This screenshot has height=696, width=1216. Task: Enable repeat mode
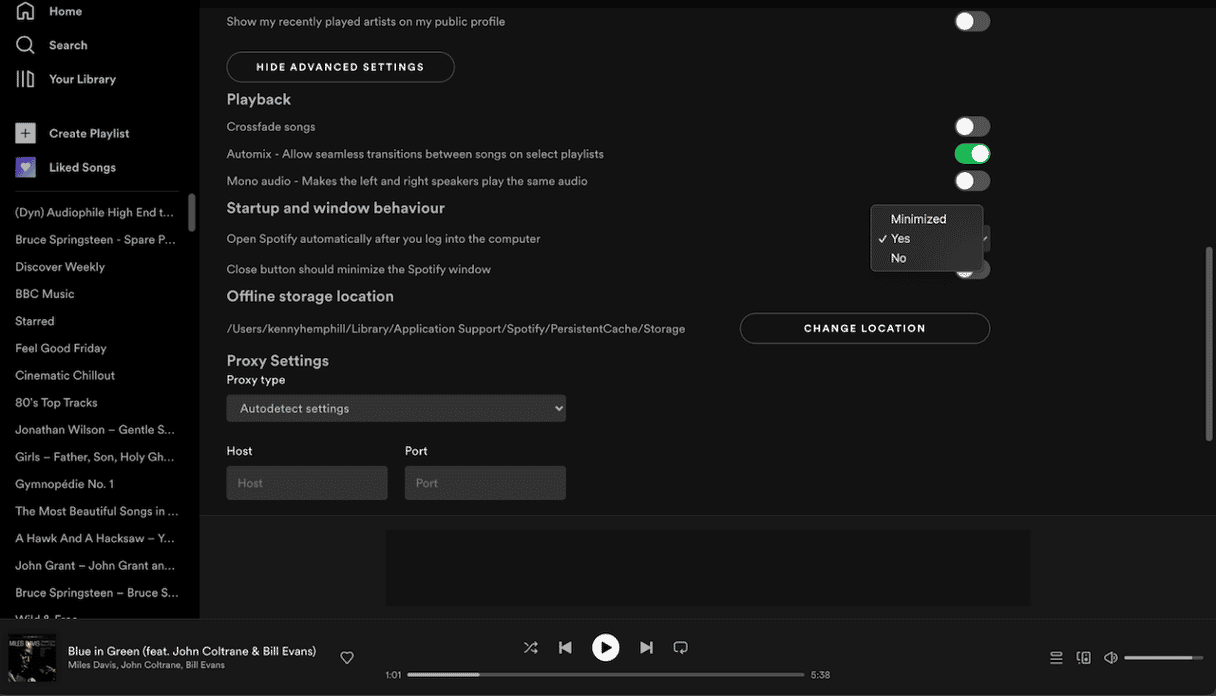pos(681,647)
